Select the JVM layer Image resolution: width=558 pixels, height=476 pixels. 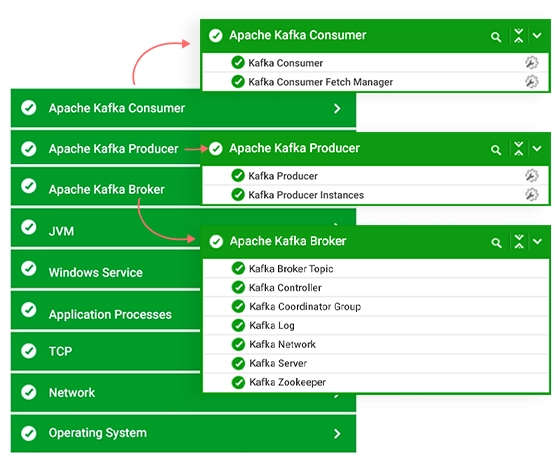pos(106,228)
